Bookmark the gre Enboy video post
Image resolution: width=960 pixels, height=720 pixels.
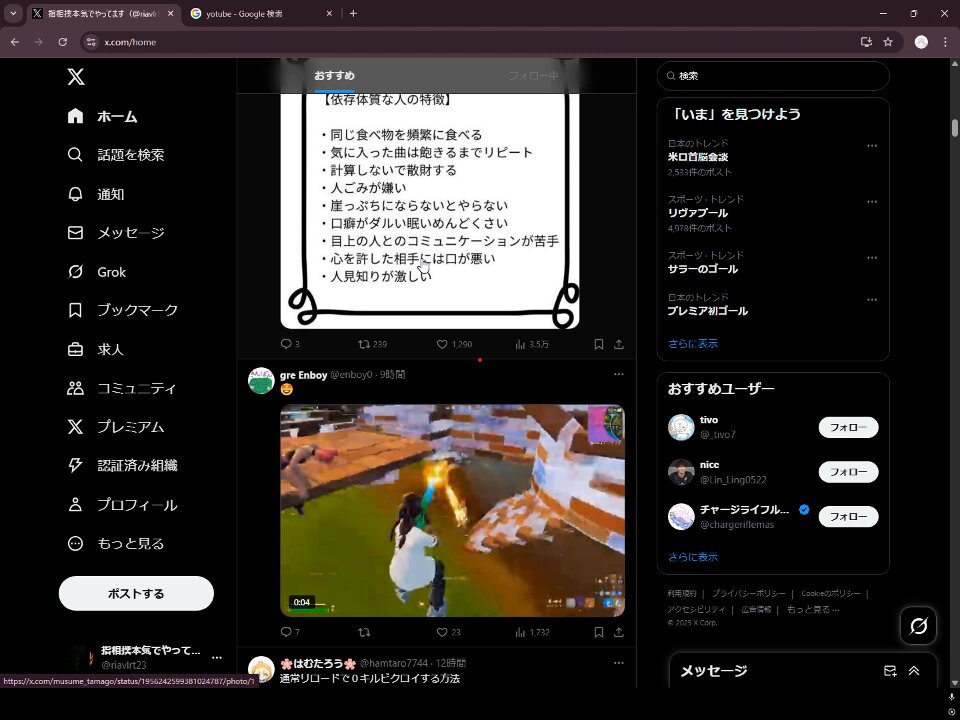coord(599,632)
